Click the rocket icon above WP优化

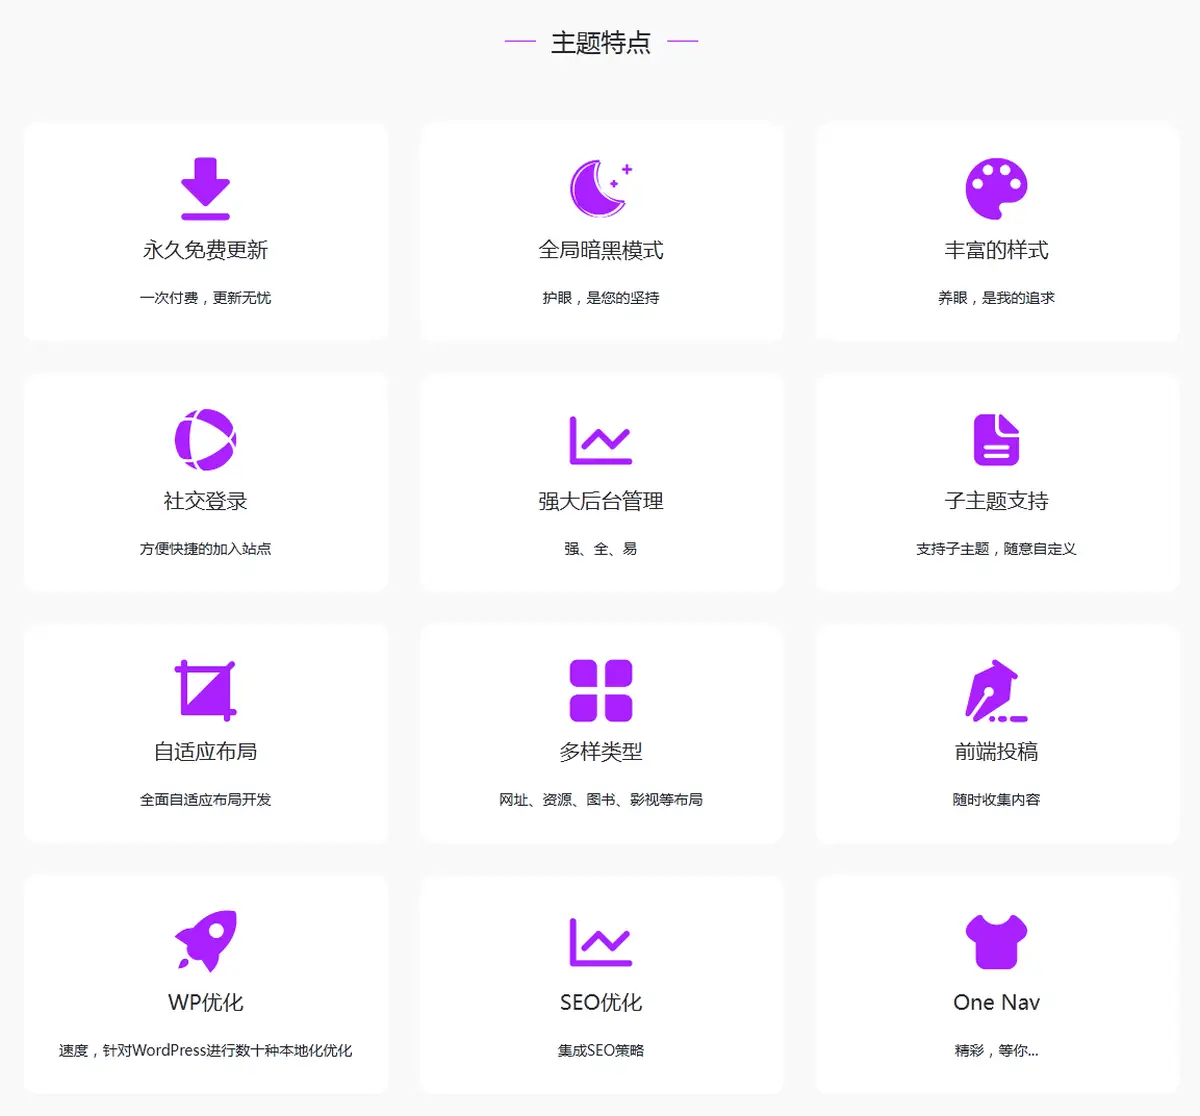(x=205, y=941)
